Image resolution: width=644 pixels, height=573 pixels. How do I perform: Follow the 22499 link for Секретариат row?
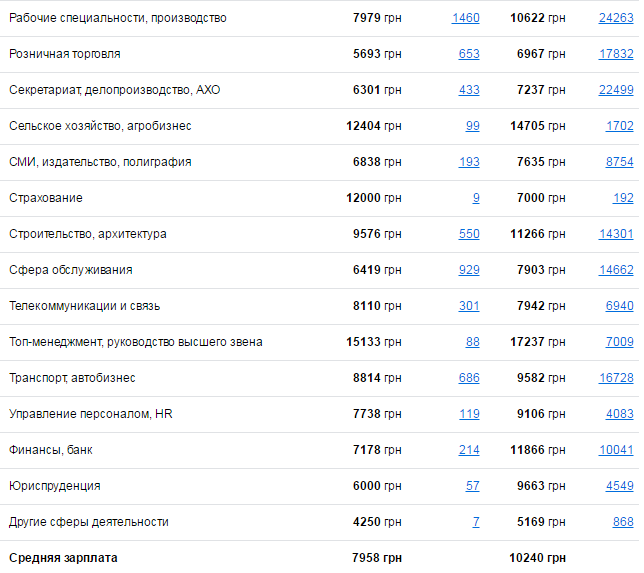(x=615, y=90)
